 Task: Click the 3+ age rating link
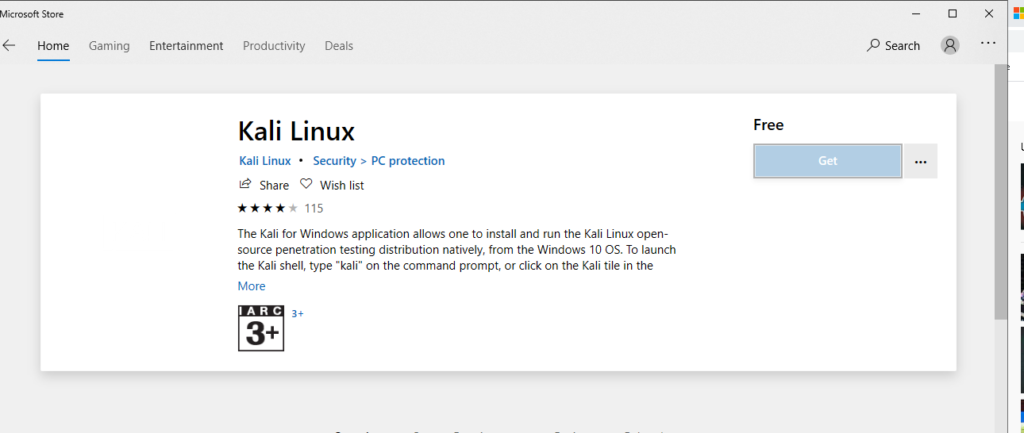point(297,313)
